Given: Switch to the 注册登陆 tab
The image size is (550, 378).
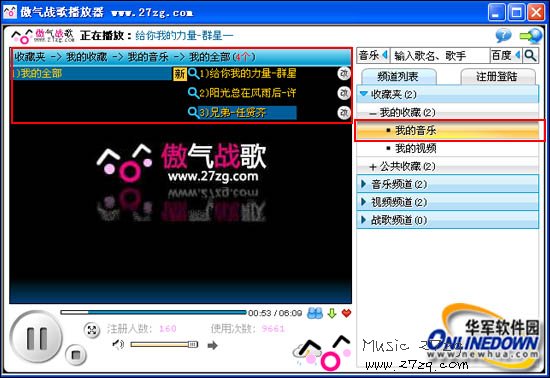Looking at the screenshot, I should click(x=497, y=76).
